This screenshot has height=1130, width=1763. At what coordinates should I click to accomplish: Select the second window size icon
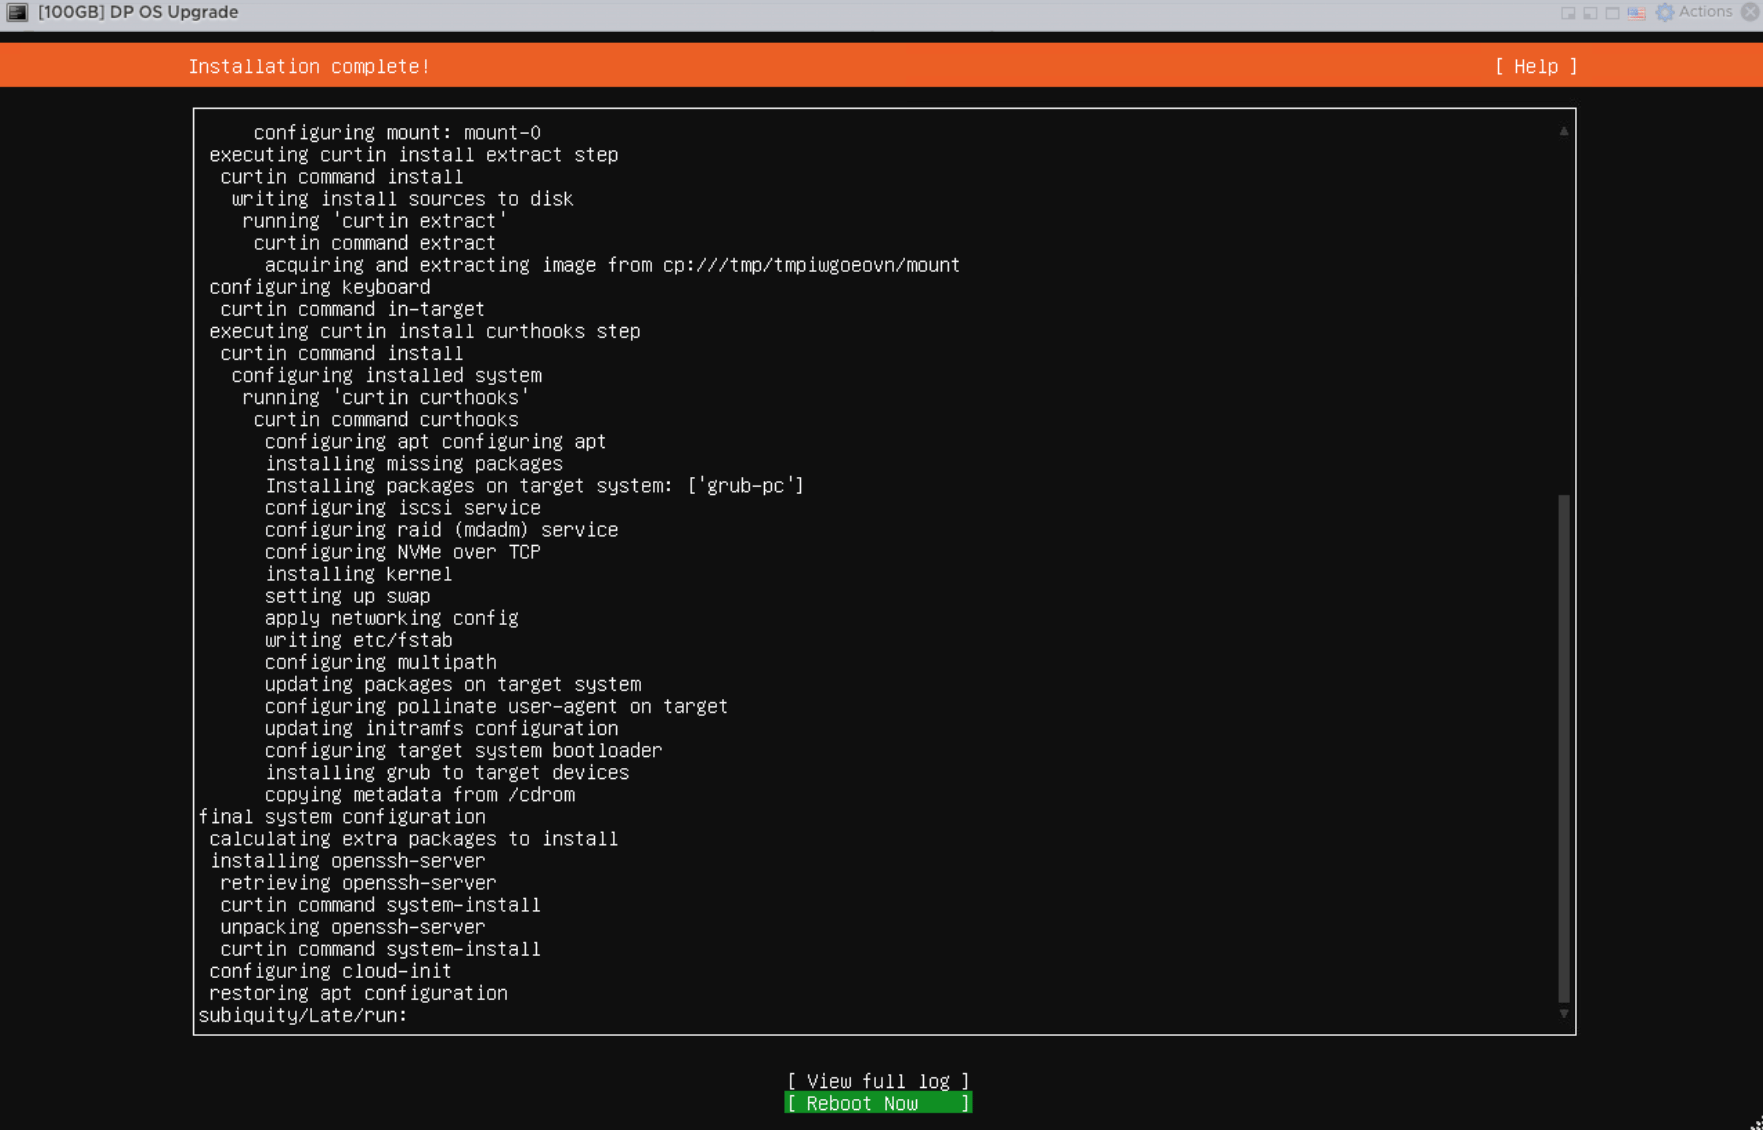click(x=1590, y=13)
